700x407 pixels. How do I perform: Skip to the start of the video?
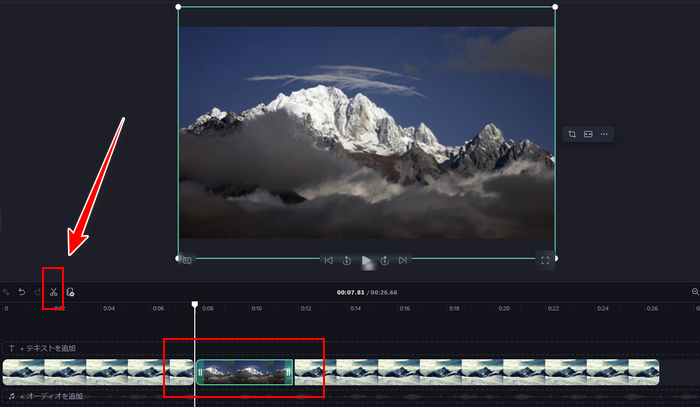[x=328, y=260]
